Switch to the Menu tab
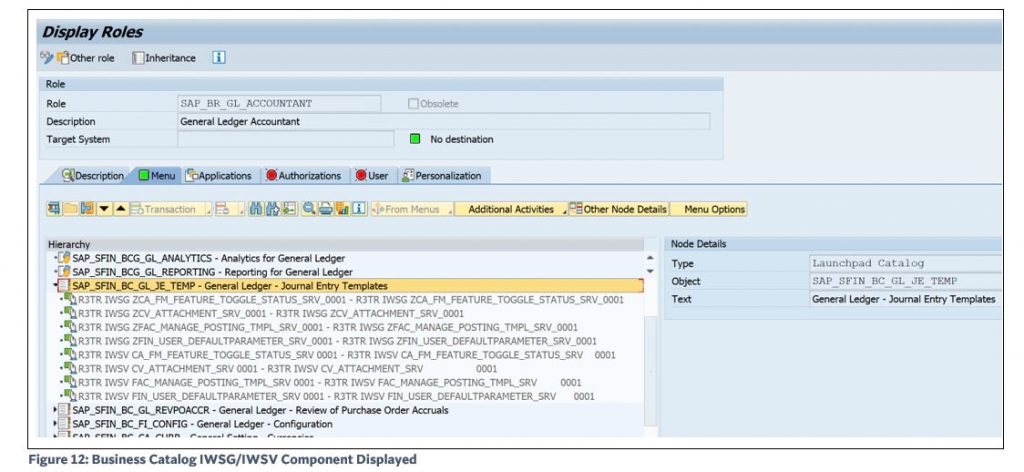The image size is (1024, 472). pos(157,176)
